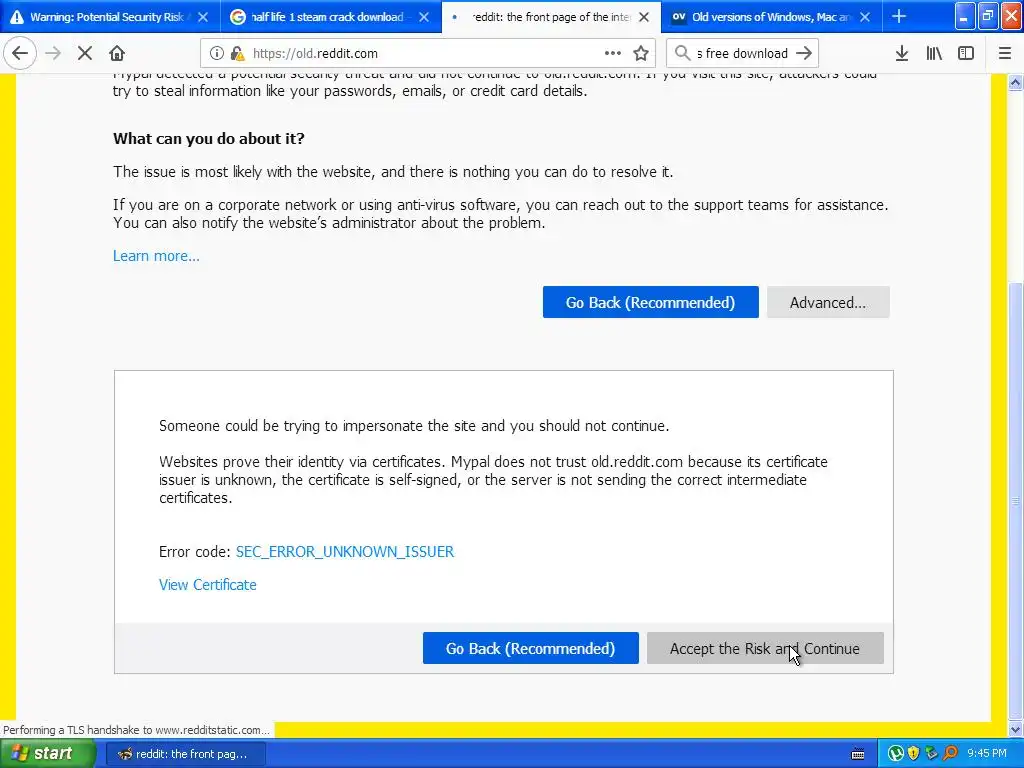
Task: Minimize the browser window
Action: tap(965, 17)
